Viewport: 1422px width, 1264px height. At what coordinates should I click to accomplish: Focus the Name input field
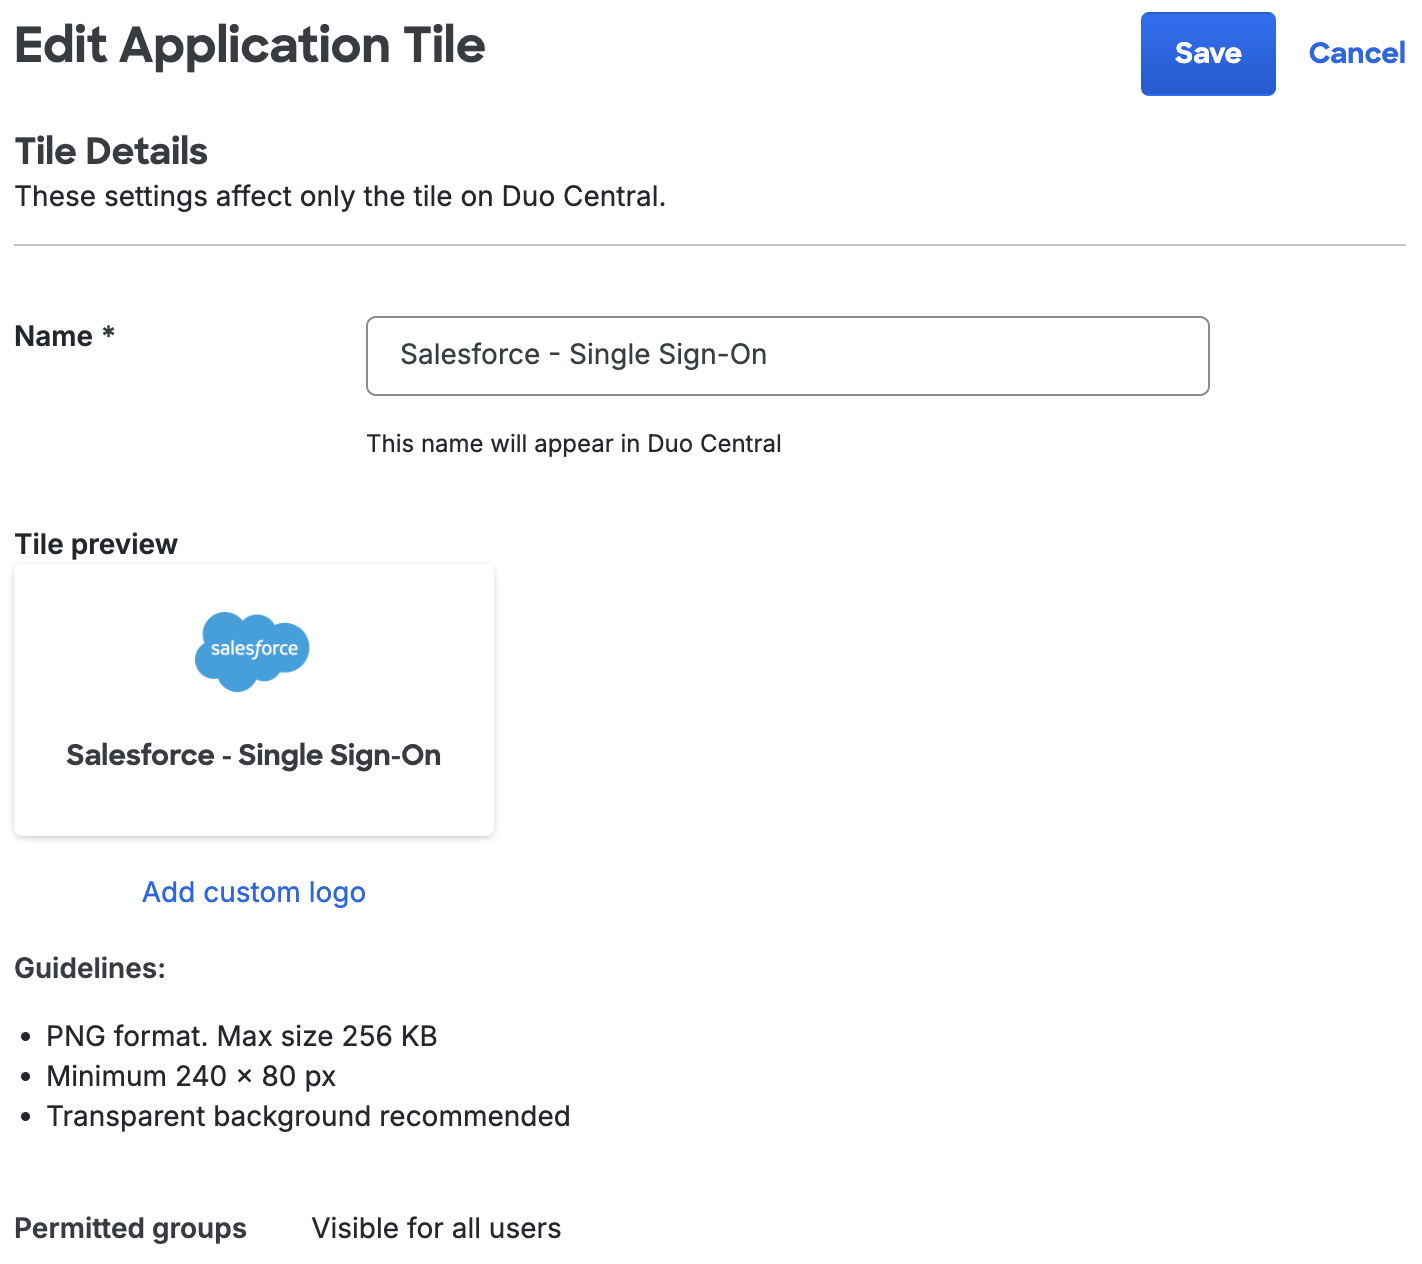[788, 356]
